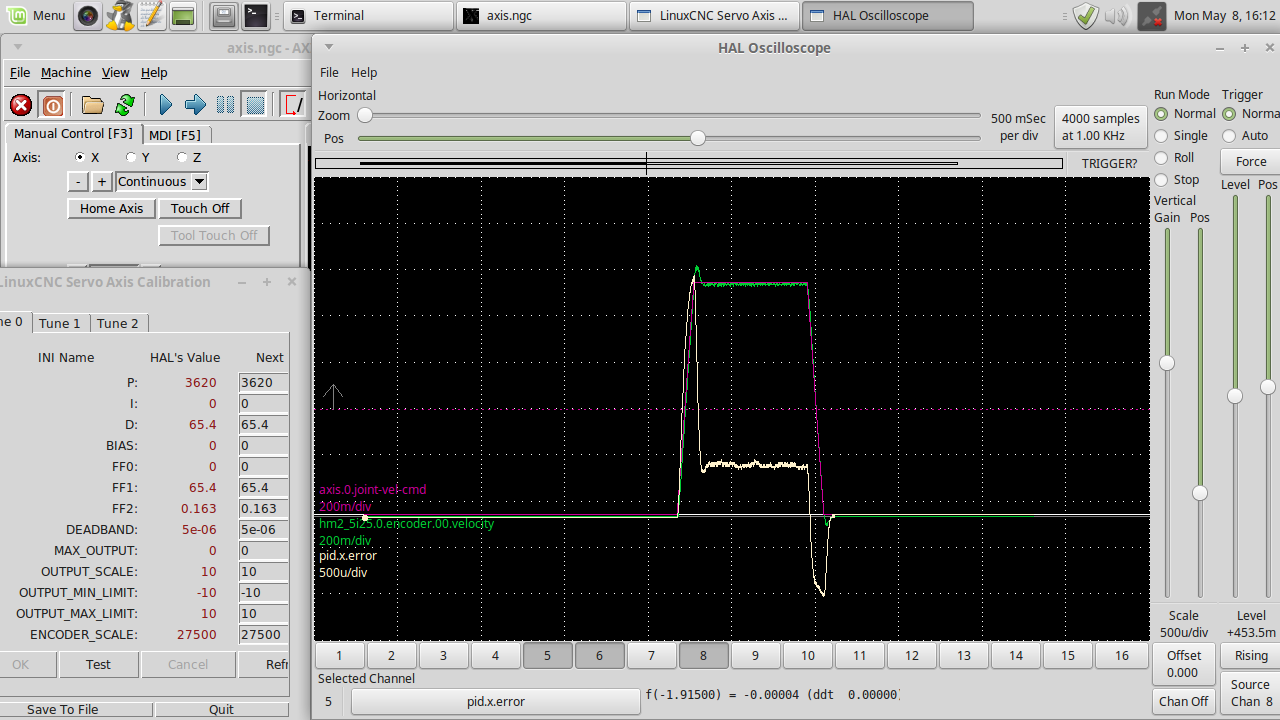The width and height of the screenshot is (1280, 720).
Task: Click the Test button in calibration window
Action: point(98,664)
